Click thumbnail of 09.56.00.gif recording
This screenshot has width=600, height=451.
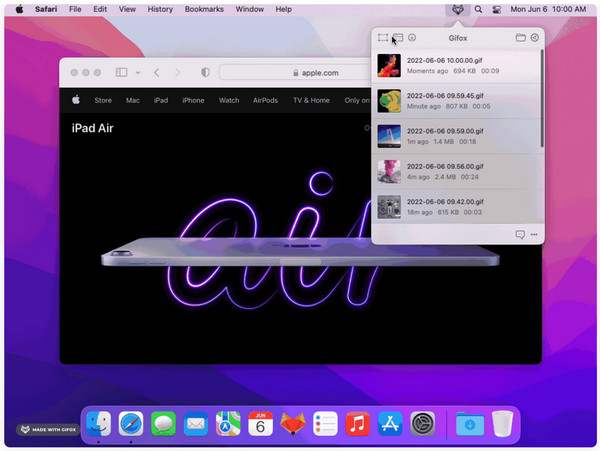pos(389,171)
